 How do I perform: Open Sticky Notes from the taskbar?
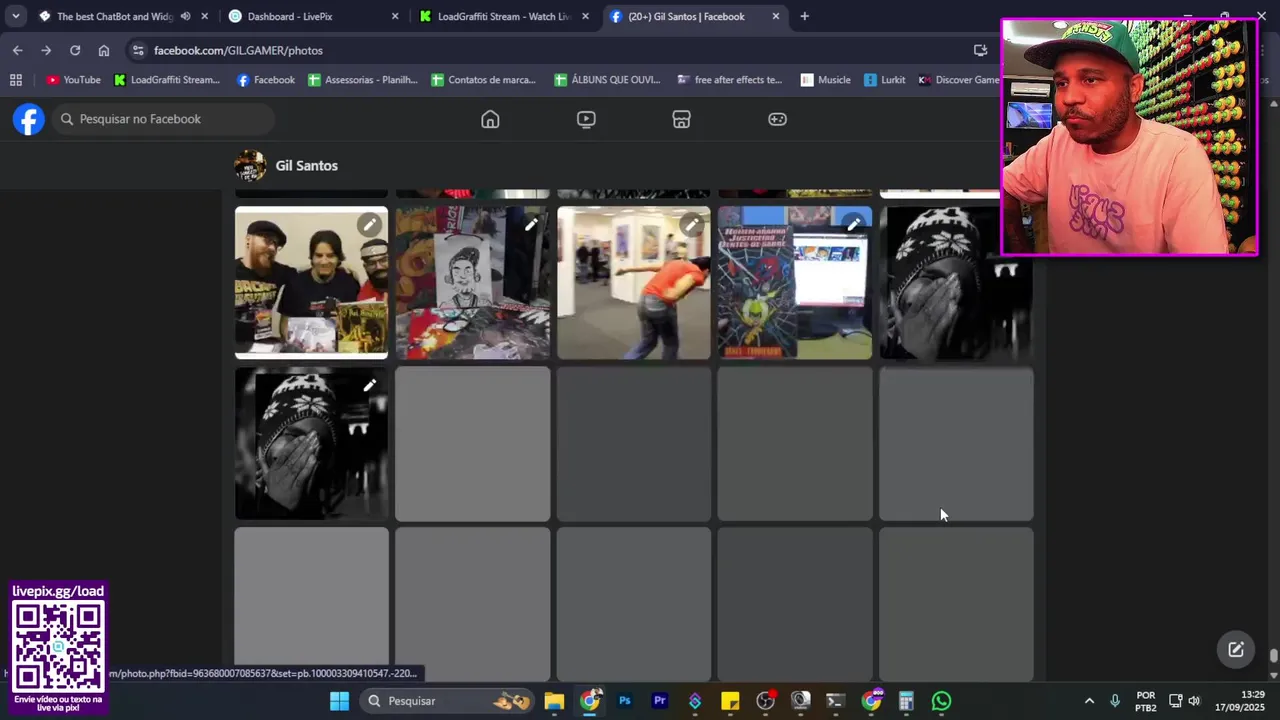coord(730,701)
